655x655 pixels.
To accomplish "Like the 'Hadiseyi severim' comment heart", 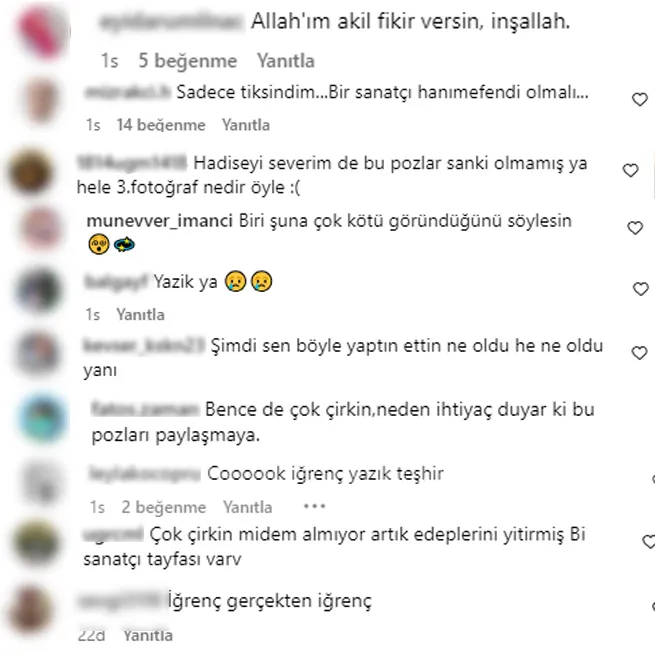I will coord(630,170).
